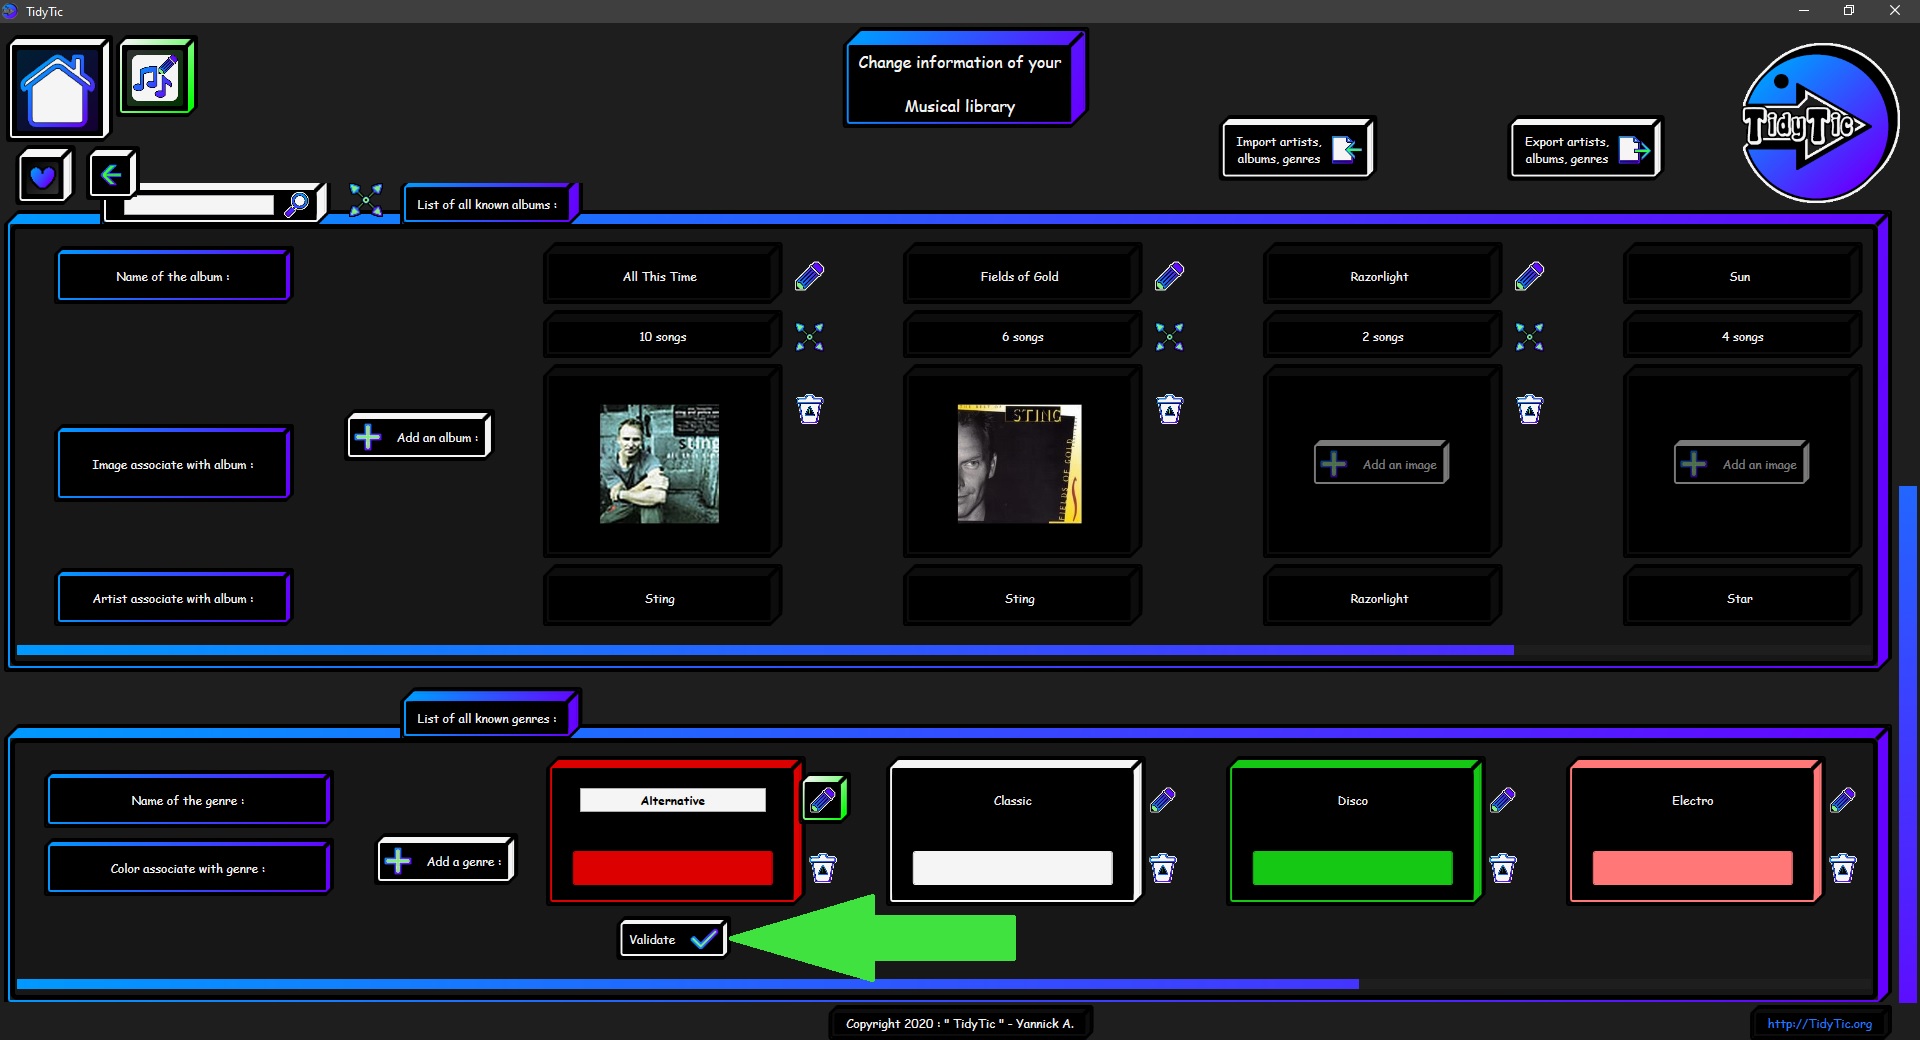
Task: Edit the Razorlight album name
Action: point(1529,276)
